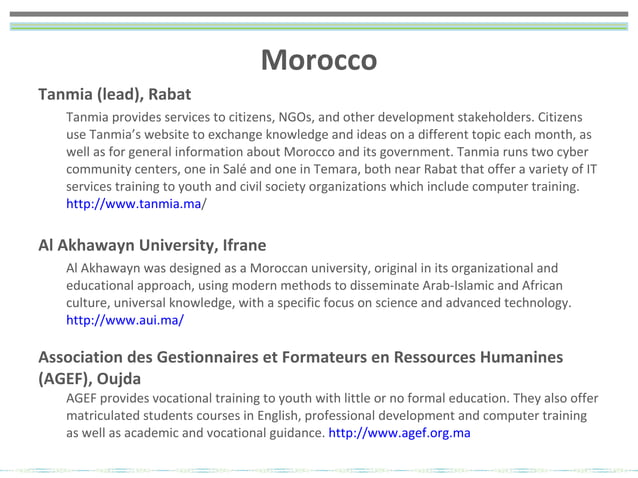Click the matriculated students courses line
The height and width of the screenshot is (478, 638).
[x=327, y=415]
